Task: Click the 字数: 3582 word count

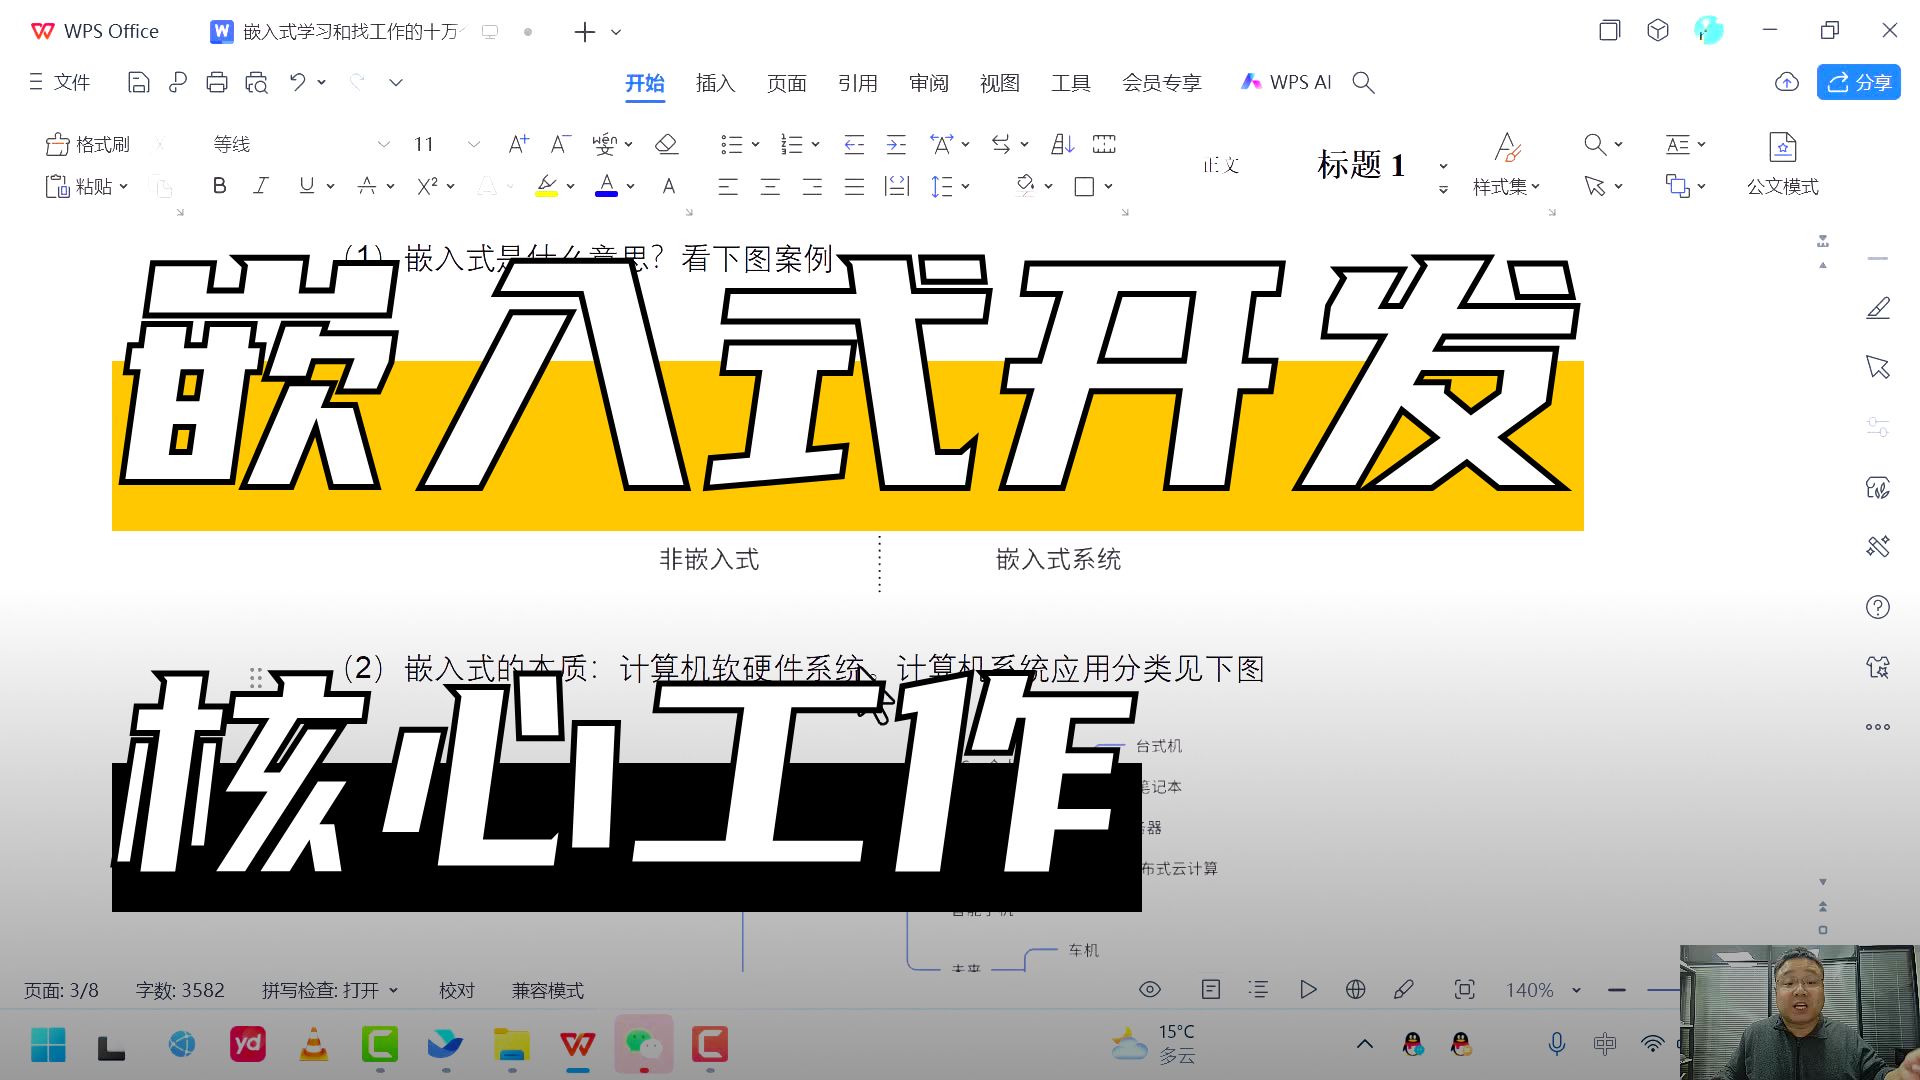Action: point(180,991)
